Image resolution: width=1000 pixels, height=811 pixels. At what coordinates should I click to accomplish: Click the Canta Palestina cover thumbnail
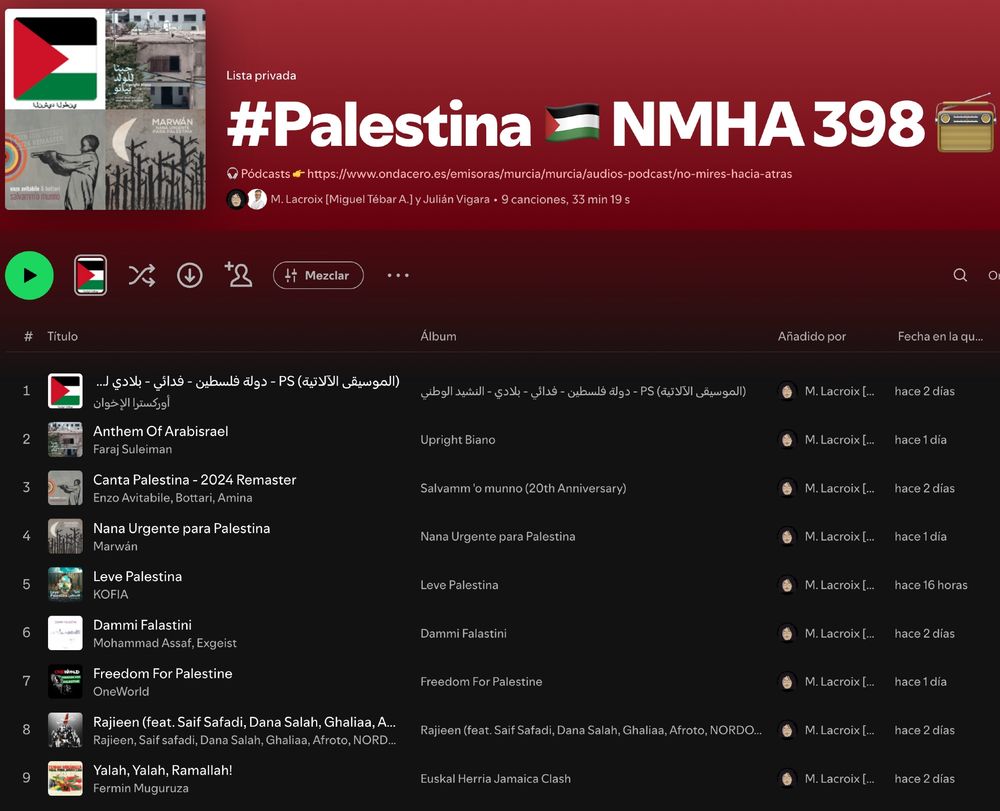click(x=65, y=488)
